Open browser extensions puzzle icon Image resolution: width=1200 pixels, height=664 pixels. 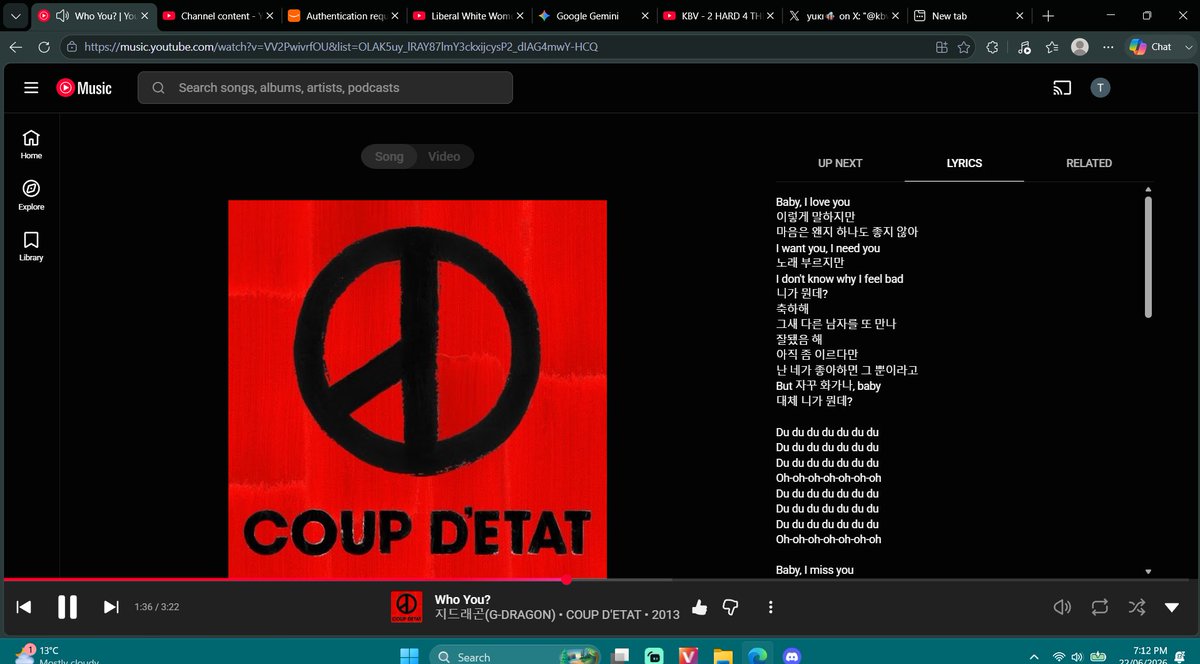click(x=992, y=47)
